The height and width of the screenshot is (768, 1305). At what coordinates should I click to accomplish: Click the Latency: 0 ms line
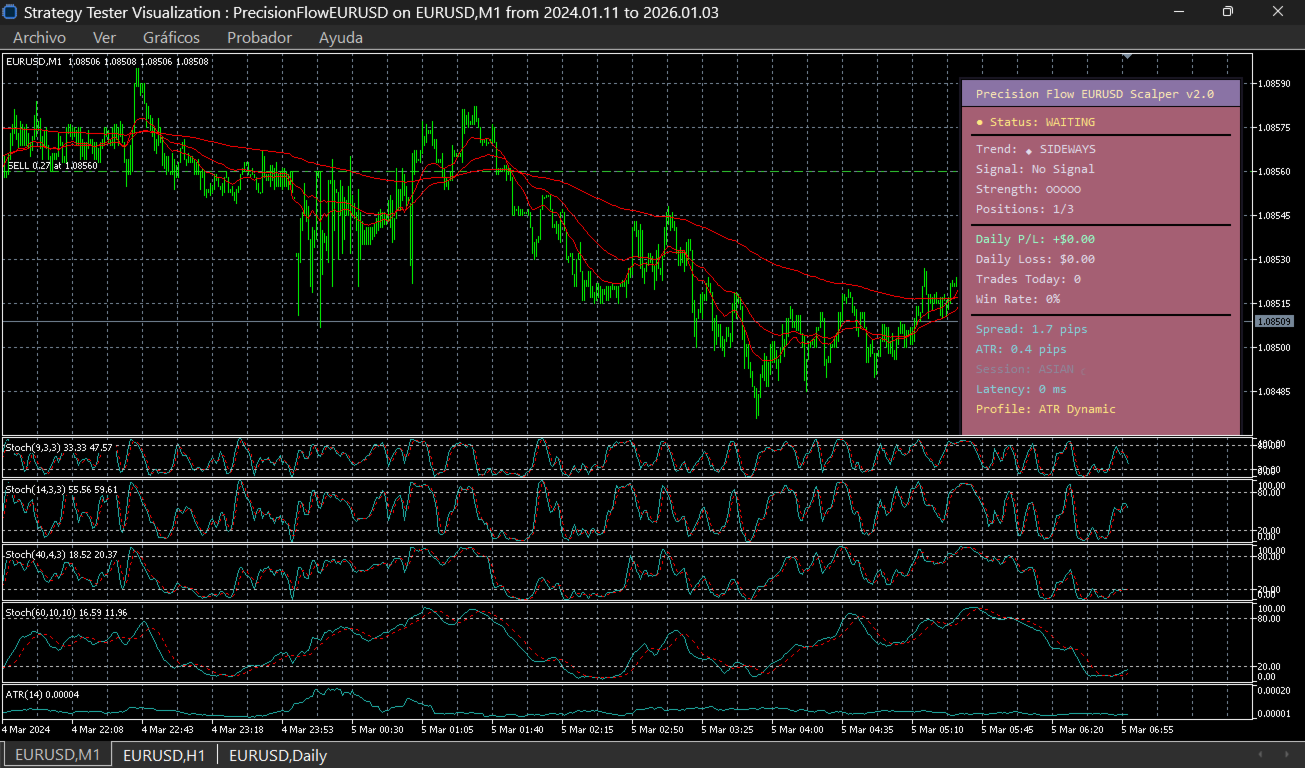(x=1021, y=389)
